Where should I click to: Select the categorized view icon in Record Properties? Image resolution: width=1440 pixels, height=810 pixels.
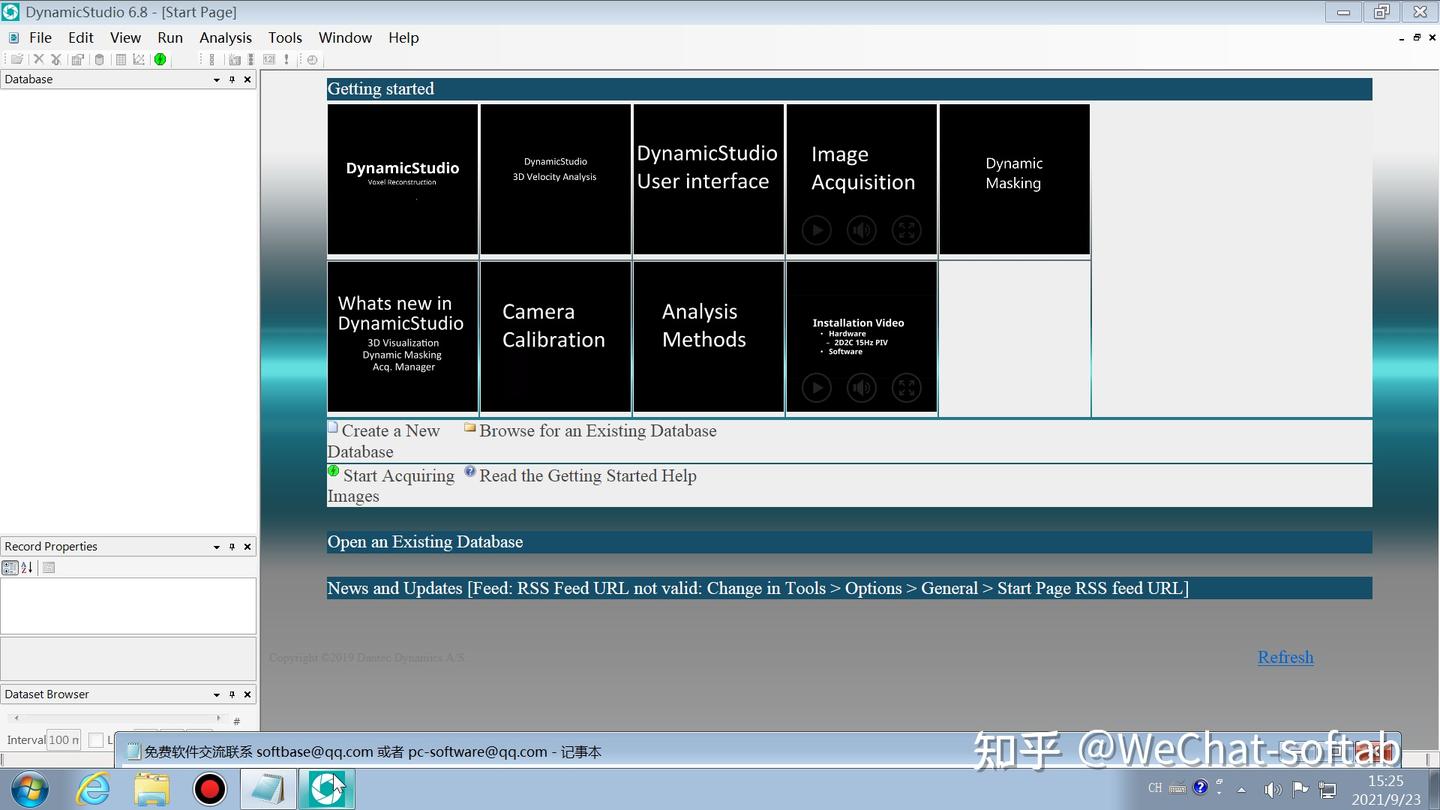click(10, 567)
